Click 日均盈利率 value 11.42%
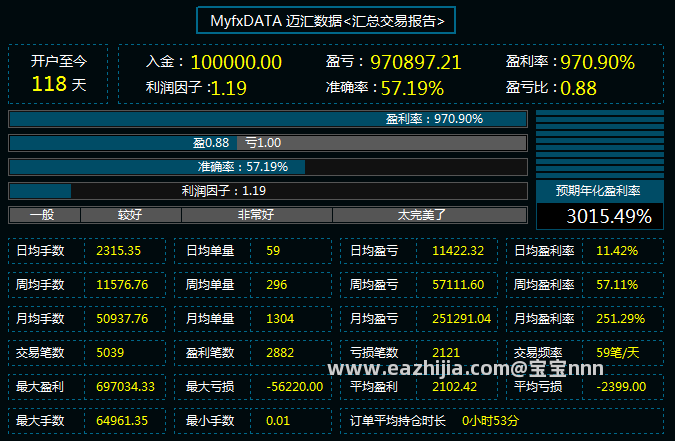The image size is (675, 441). tap(617, 251)
